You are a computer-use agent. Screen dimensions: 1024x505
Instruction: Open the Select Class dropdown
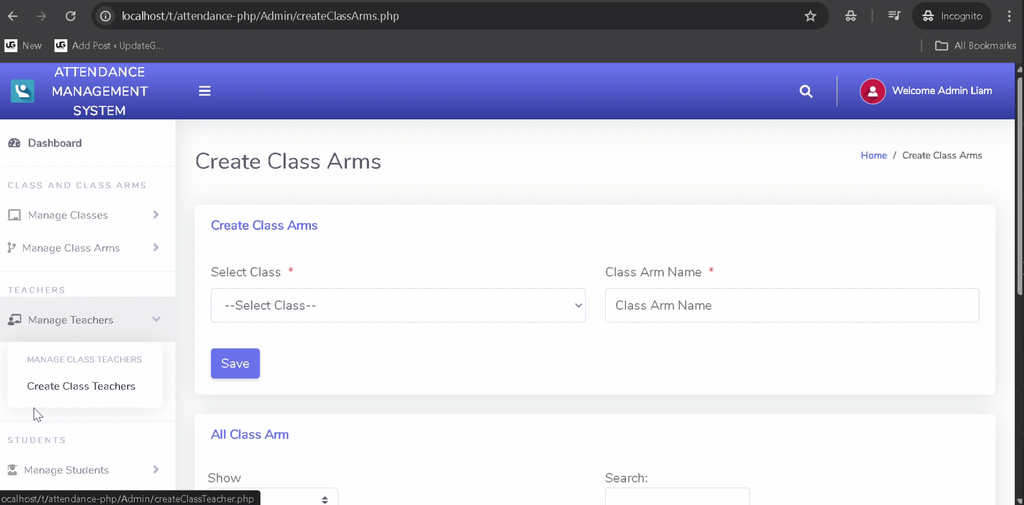[x=398, y=305]
